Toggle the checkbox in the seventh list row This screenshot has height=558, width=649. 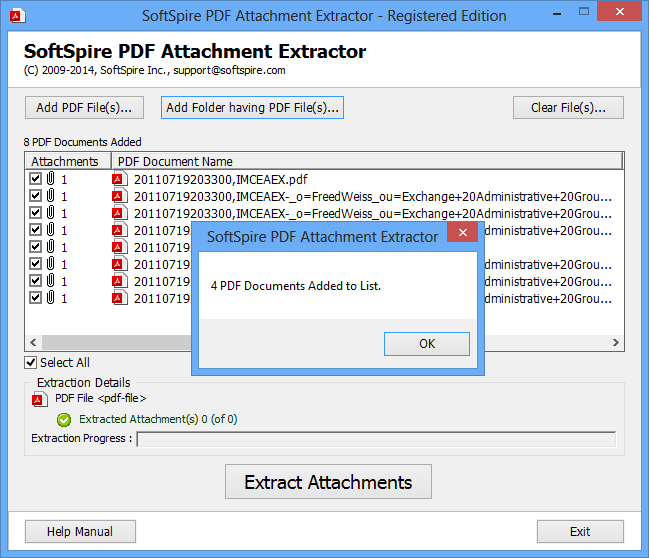(36, 281)
